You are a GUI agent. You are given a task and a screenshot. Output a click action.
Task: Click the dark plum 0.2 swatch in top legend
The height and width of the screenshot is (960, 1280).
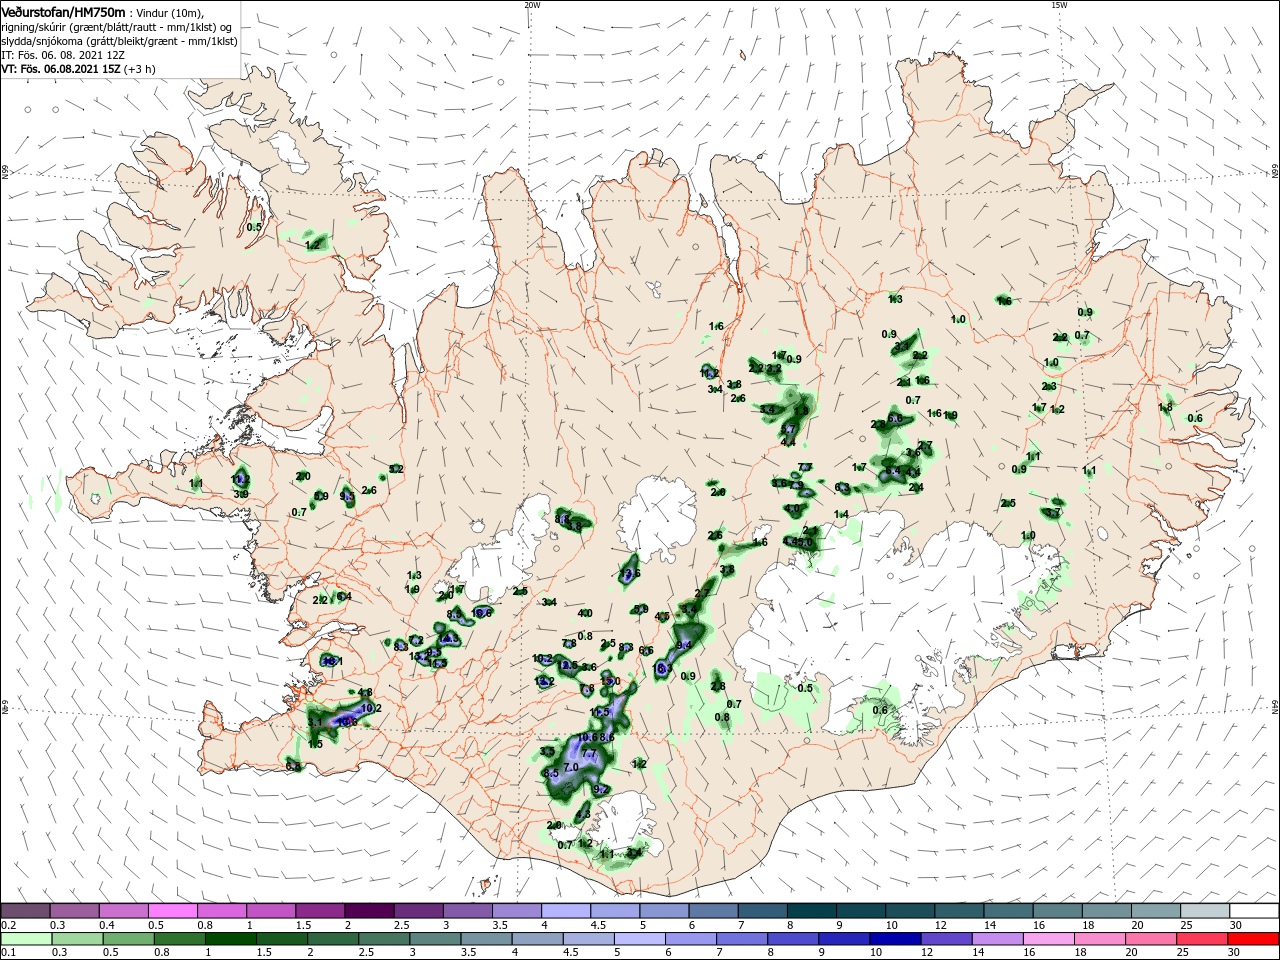pyautogui.click(x=25, y=911)
